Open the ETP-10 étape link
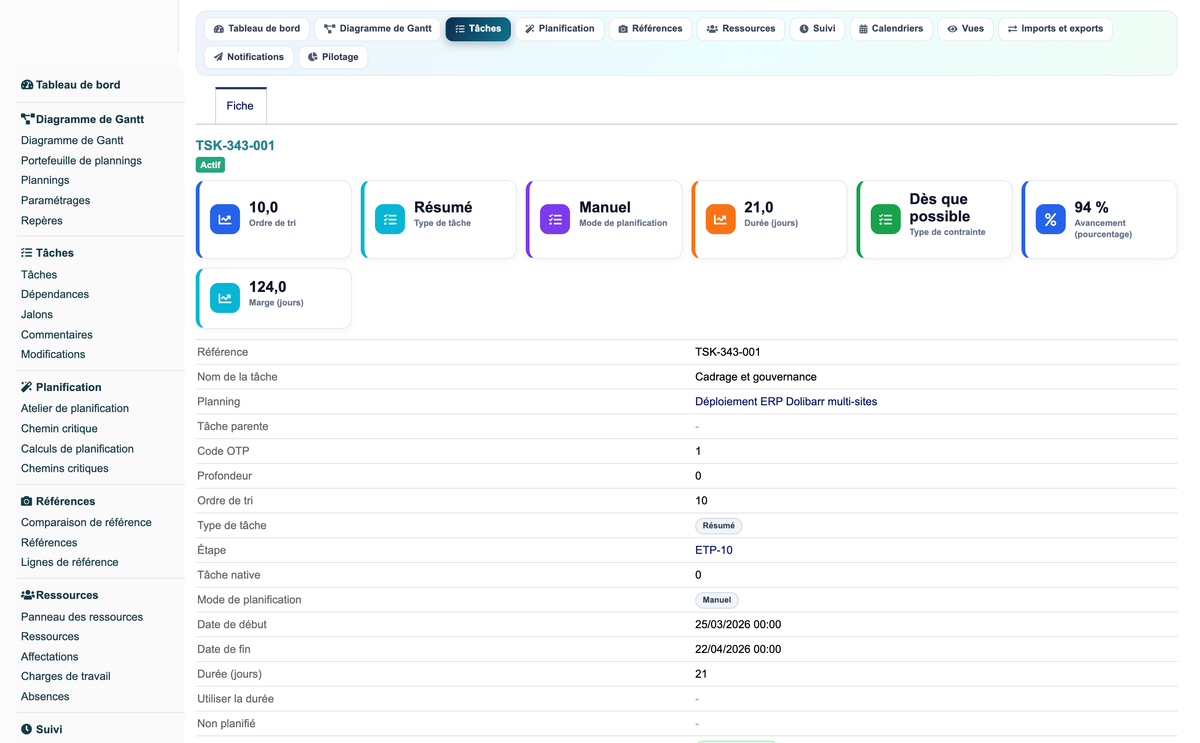Viewport: 1200px width, 743px height. point(714,550)
